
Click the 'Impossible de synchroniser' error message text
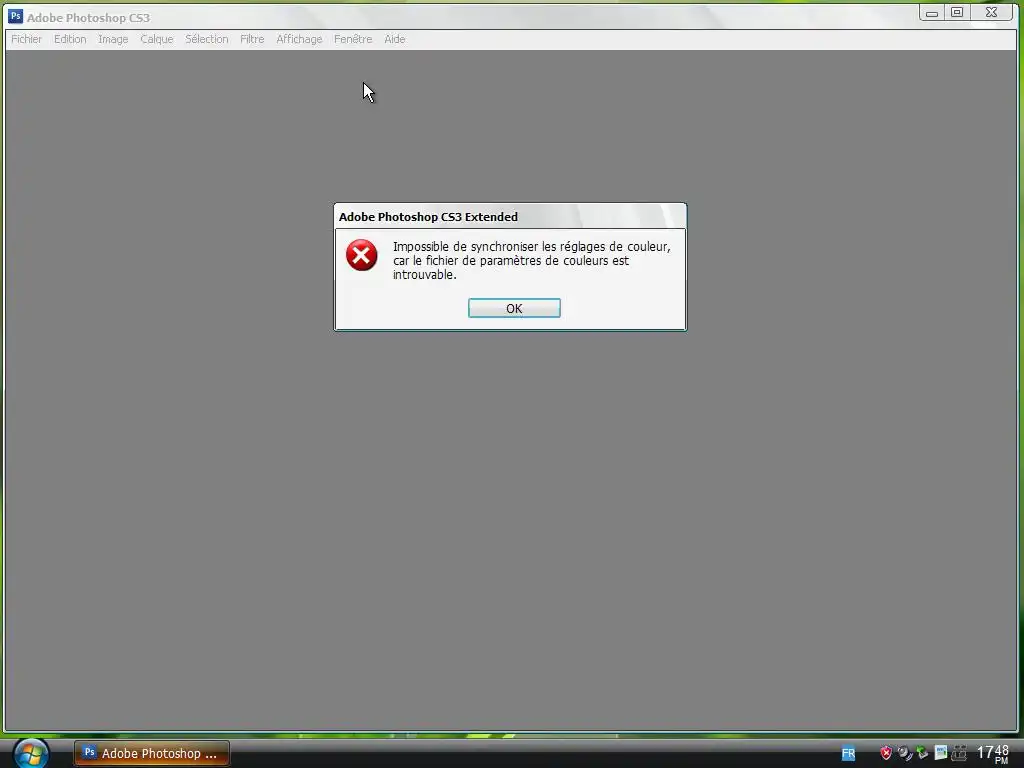[532, 261]
